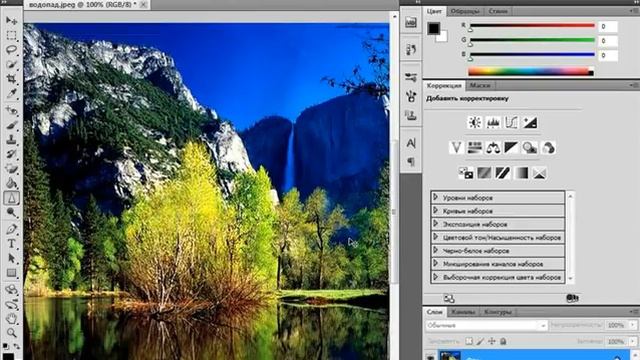Switch to the 'Образцы' tab
The image size is (640, 360).
click(x=465, y=11)
